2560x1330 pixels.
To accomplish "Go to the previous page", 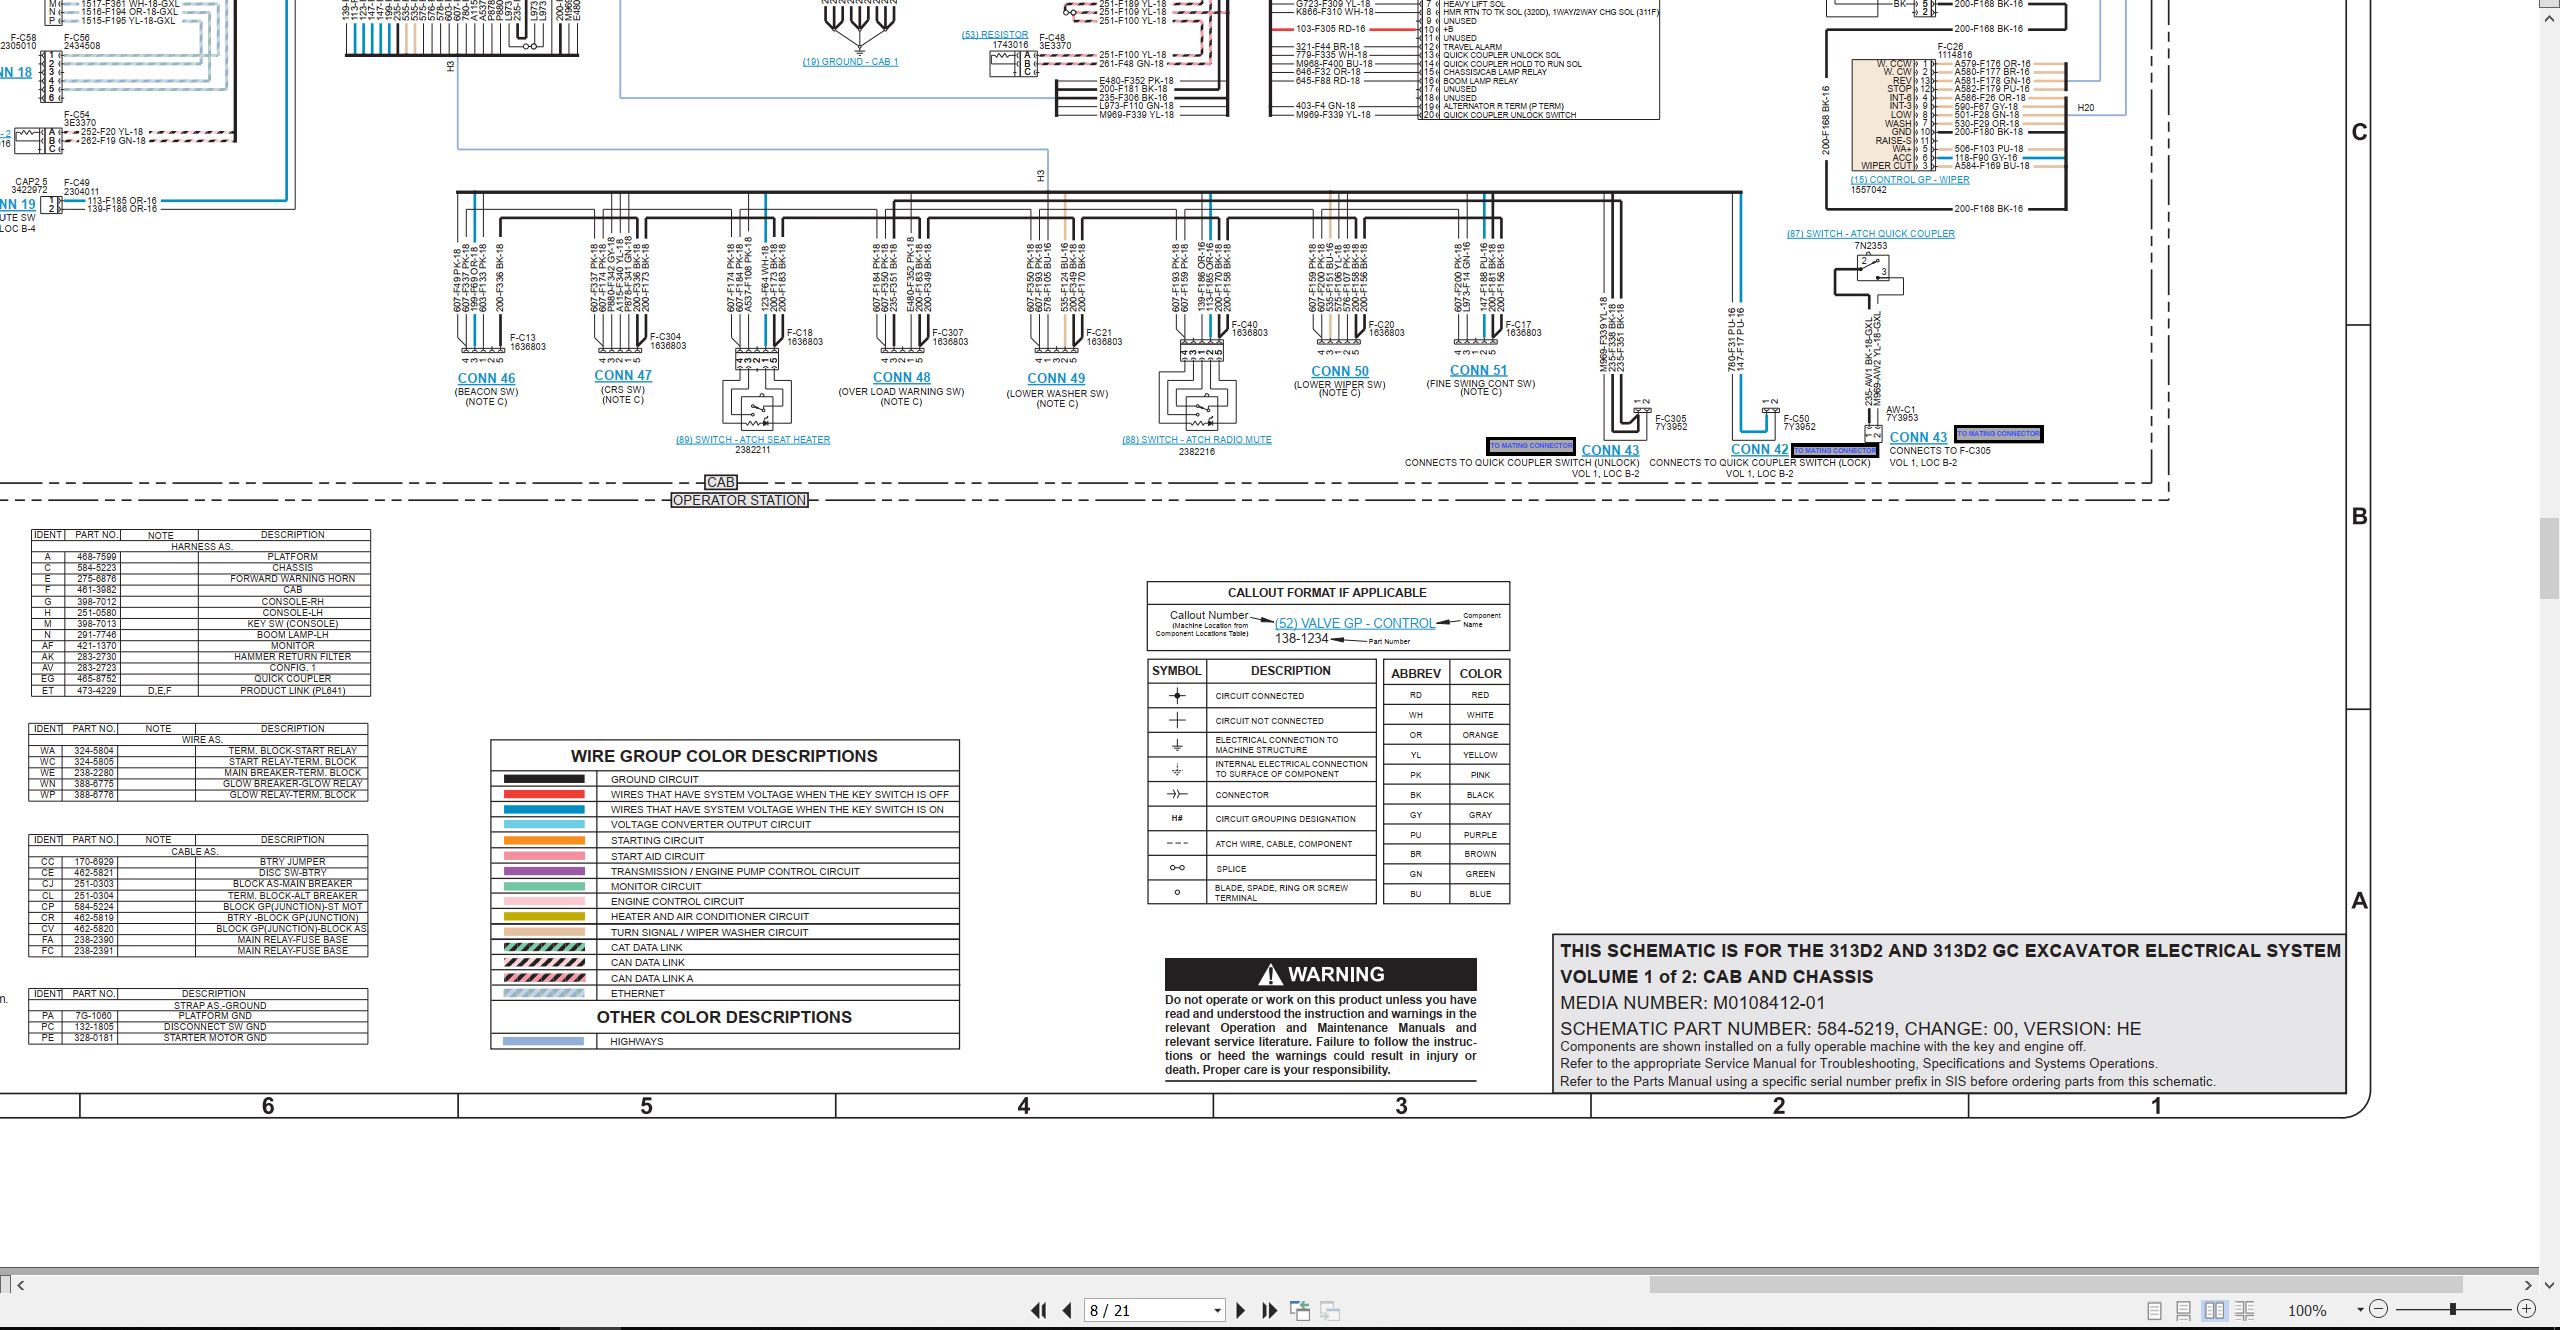I will point(1067,1310).
